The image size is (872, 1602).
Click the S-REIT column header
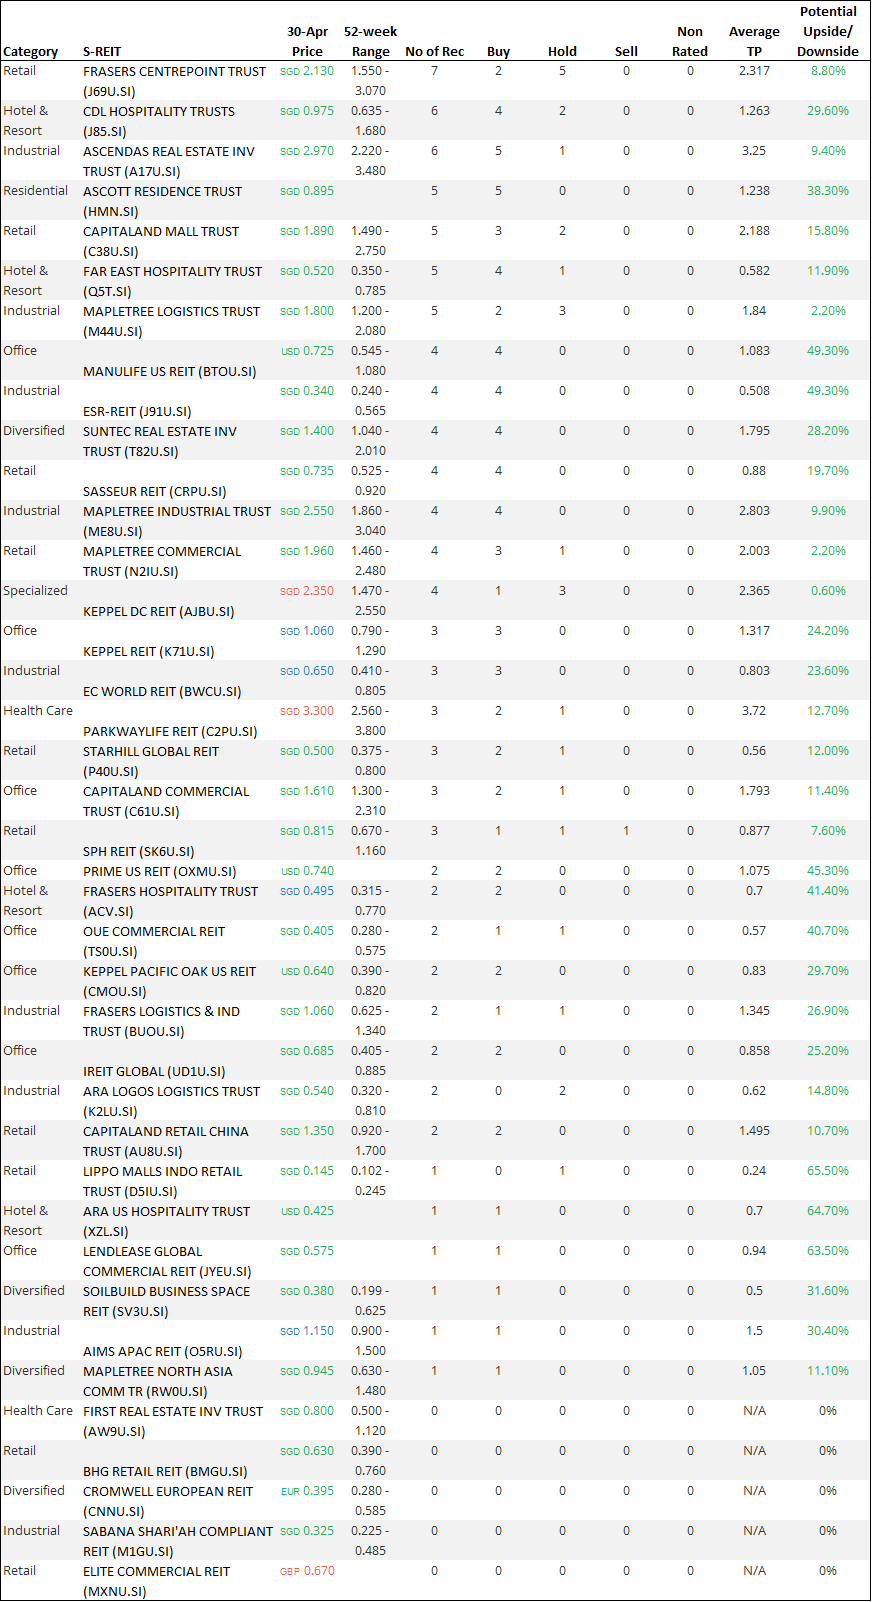[102, 52]
